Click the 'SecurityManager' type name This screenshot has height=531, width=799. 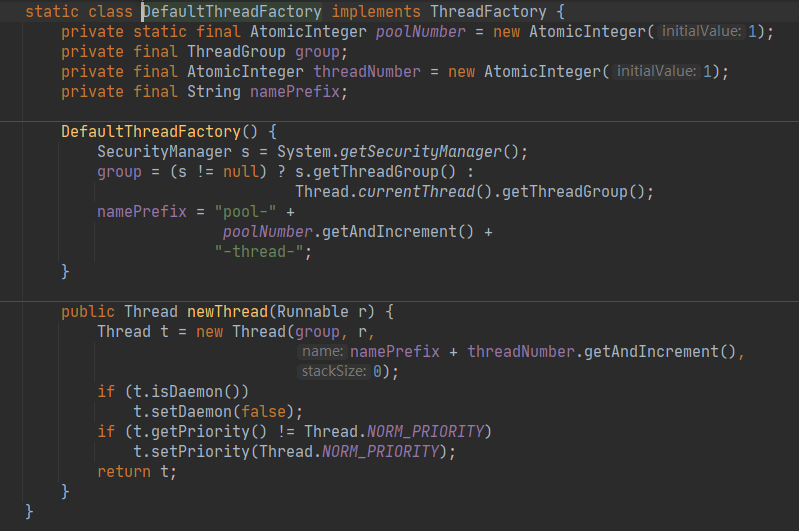165,151
